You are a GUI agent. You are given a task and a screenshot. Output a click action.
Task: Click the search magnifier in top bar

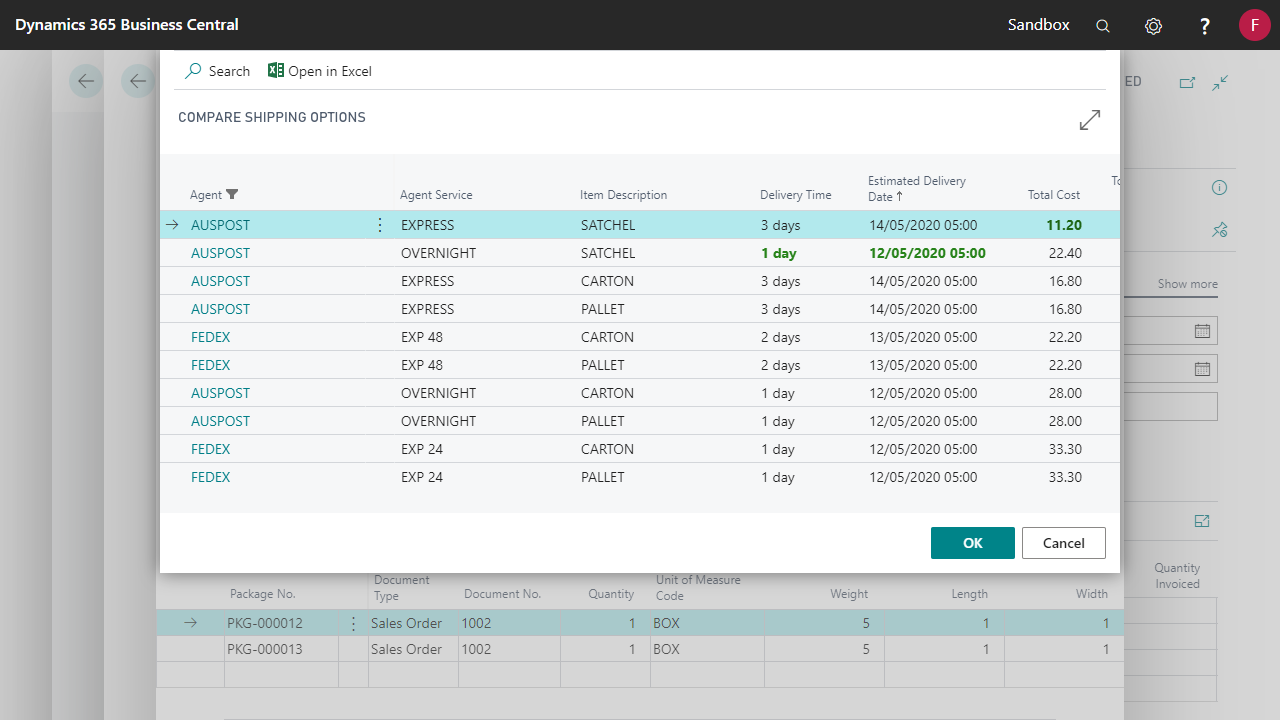[x=1103, y=26]
